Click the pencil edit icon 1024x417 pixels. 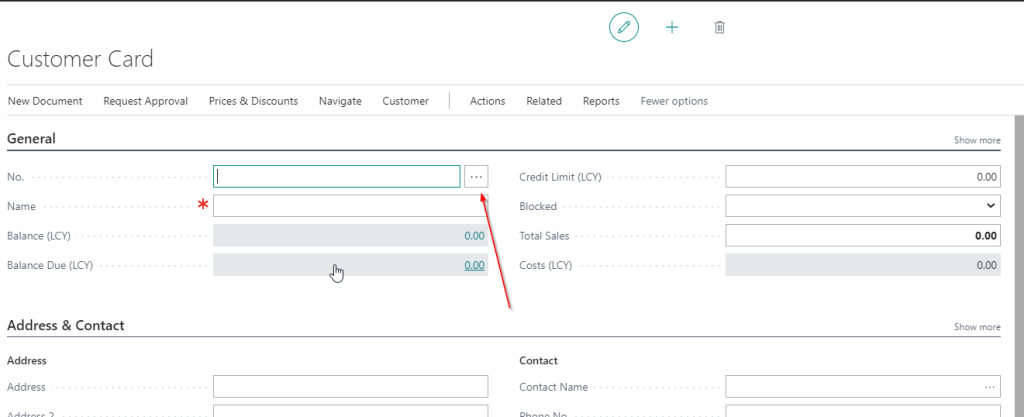(624, 28)
